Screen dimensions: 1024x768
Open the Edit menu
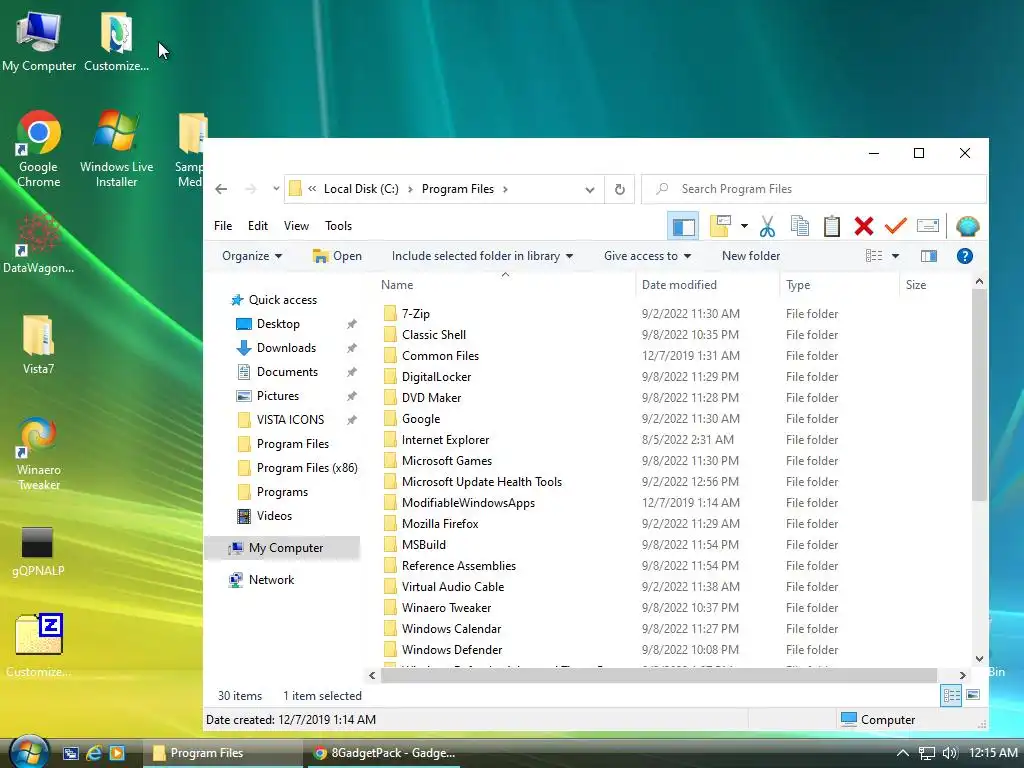click(257, 226)
